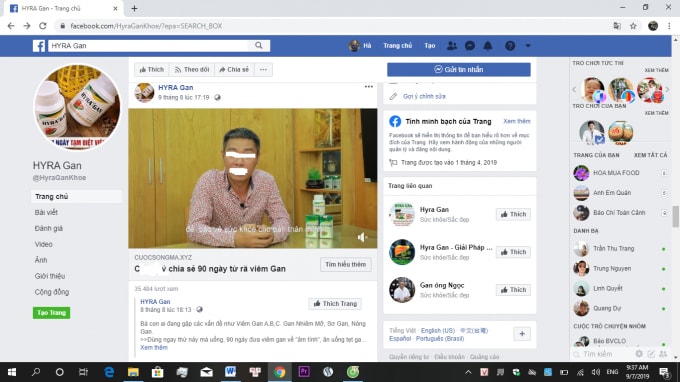Open the Messenger icon in top bar
The height and width of the screenshot is (382, 680).
point(470,46)
